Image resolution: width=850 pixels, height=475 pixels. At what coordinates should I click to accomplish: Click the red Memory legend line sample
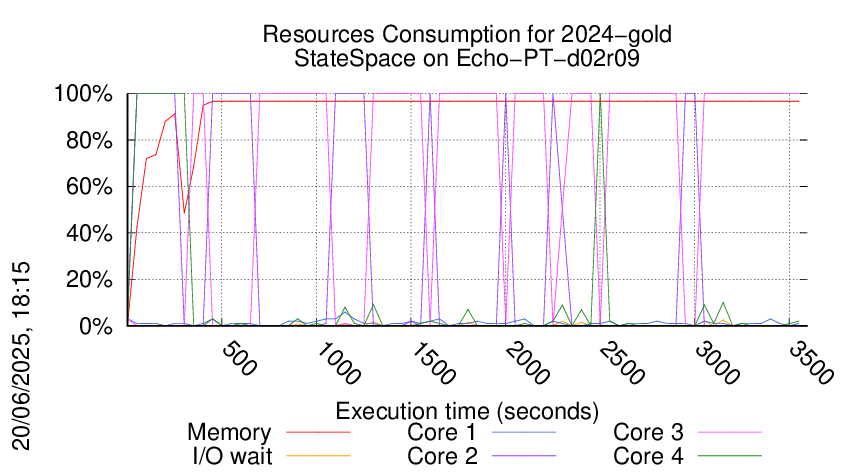(318, 432)
